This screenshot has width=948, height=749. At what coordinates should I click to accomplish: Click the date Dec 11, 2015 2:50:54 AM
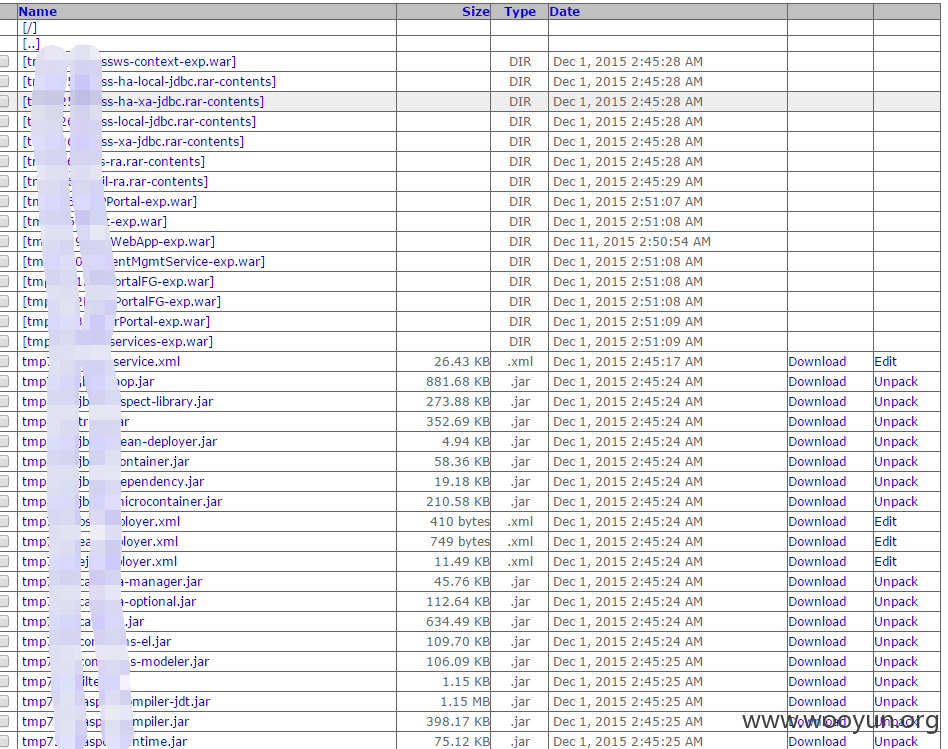632,241
